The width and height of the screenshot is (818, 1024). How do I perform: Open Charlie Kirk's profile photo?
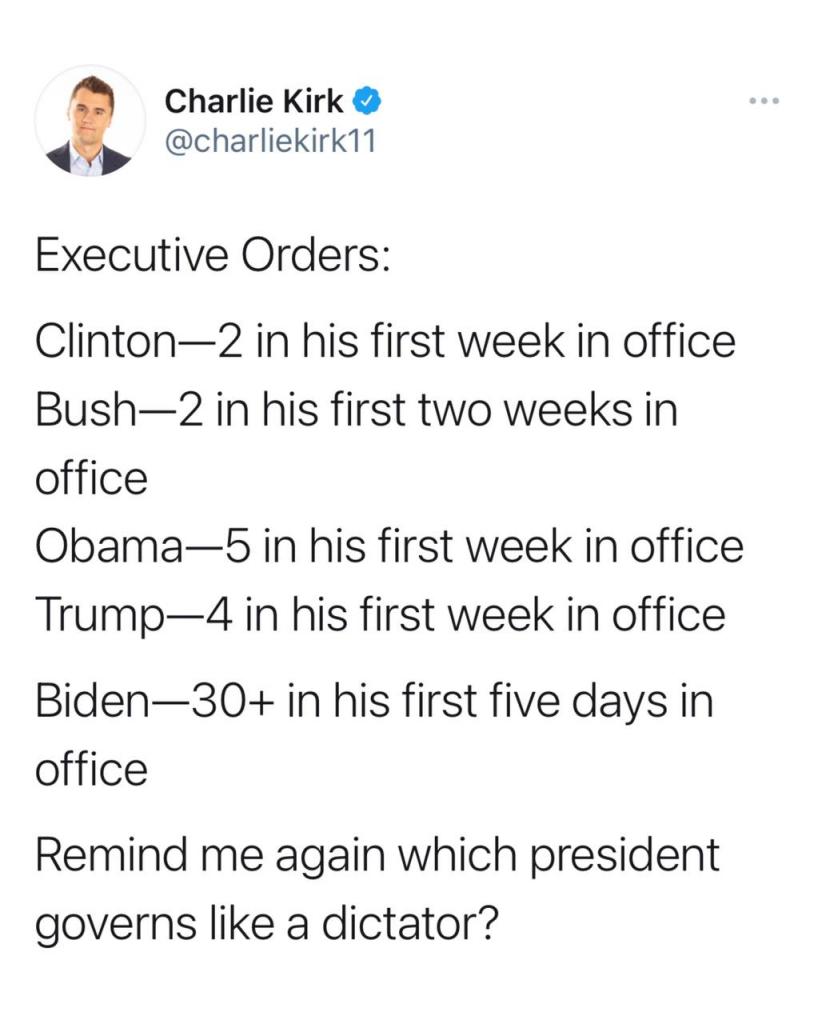coord(90,122)
